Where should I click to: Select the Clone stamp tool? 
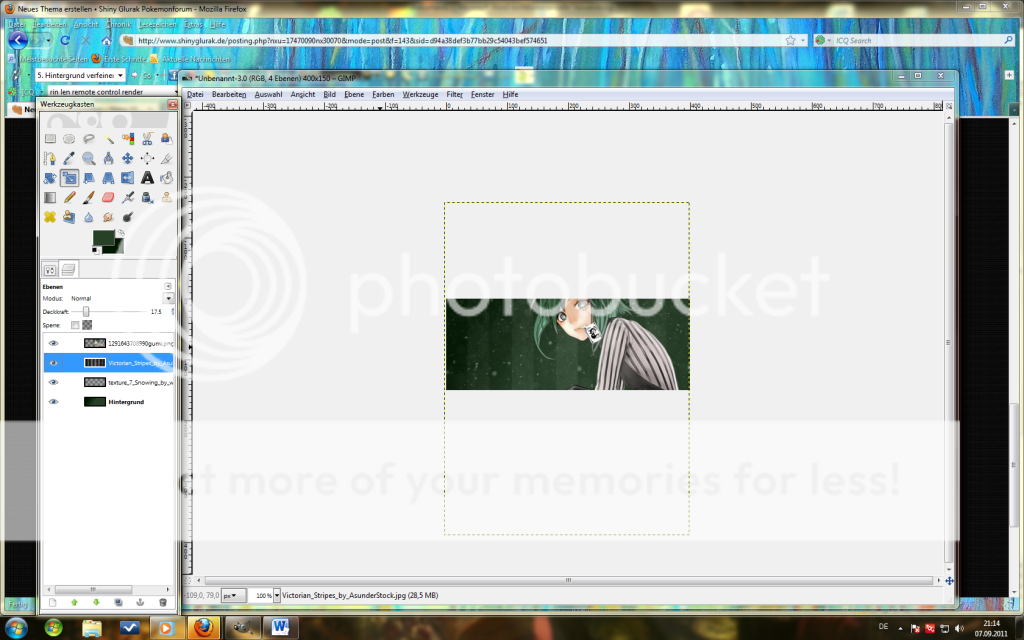(x=167, y=197)
